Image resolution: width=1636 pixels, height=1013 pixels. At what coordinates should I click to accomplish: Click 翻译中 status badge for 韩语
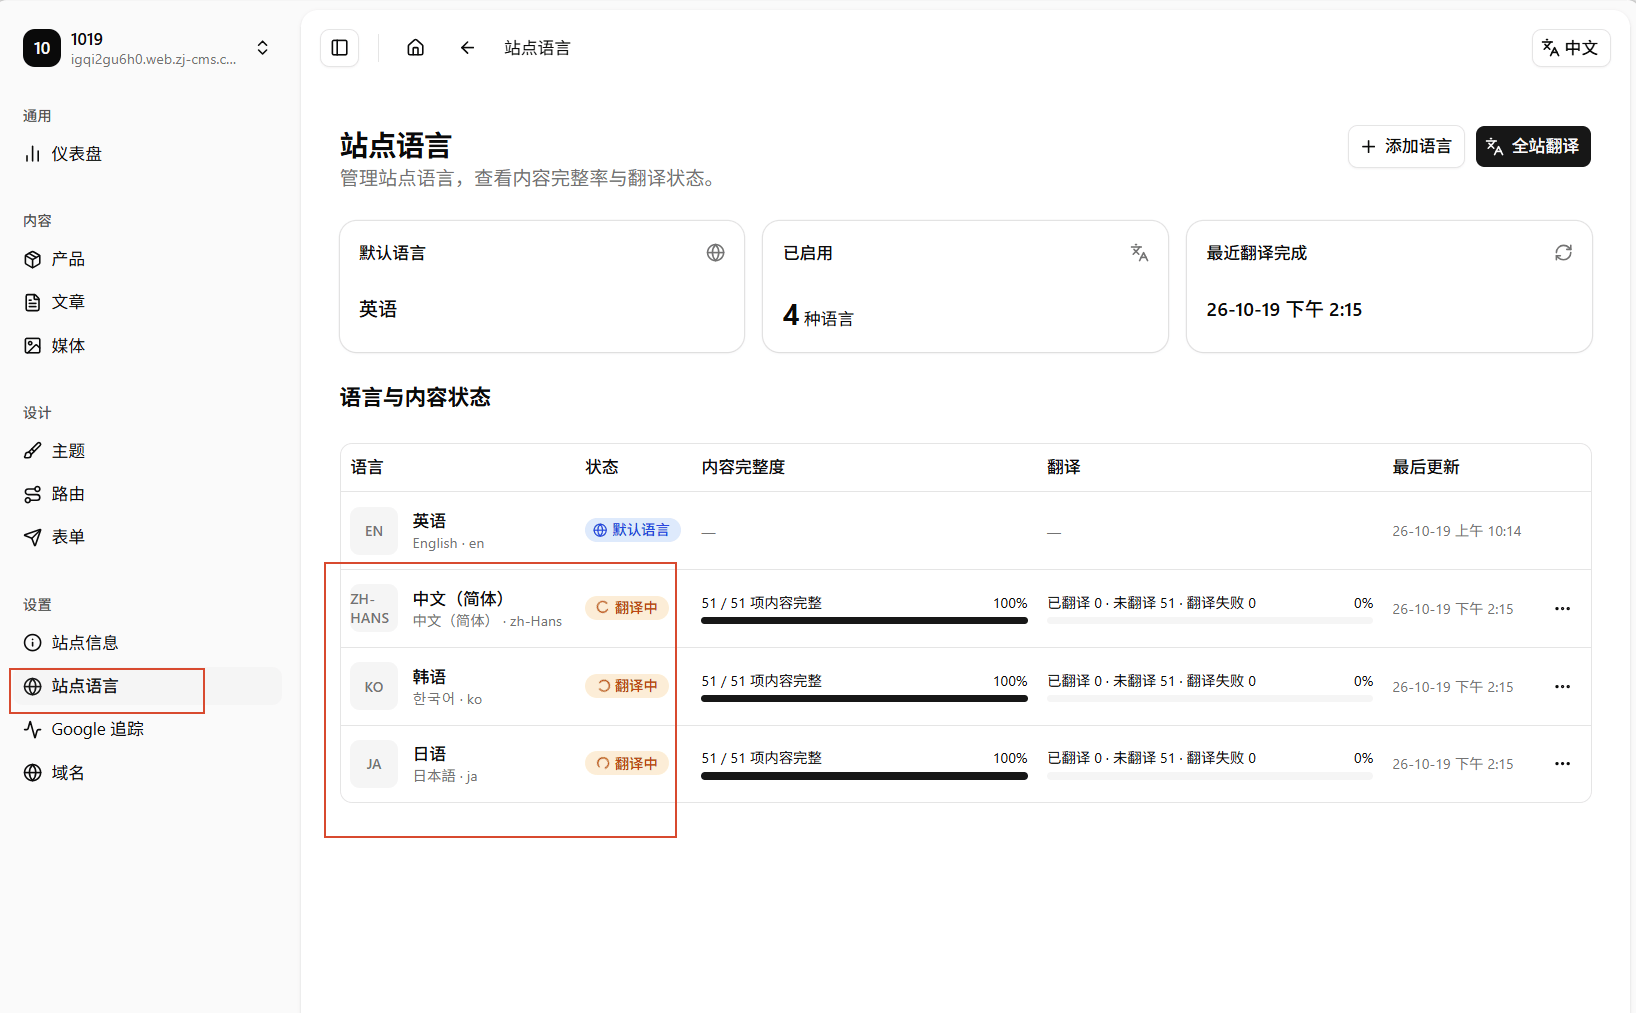click(627, 686)
